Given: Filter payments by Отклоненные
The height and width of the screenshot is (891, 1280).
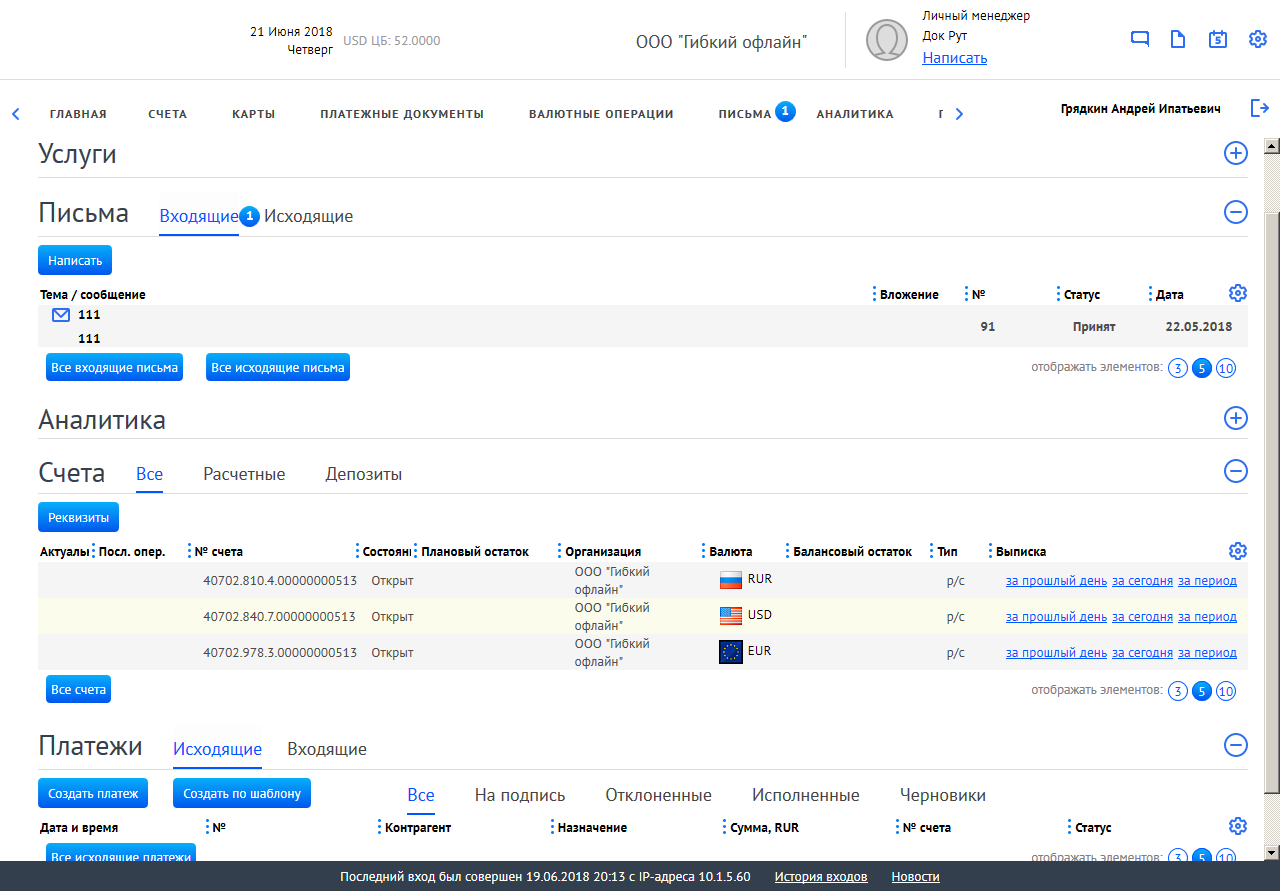Looking at the screenshot, I should click(658, 795).
